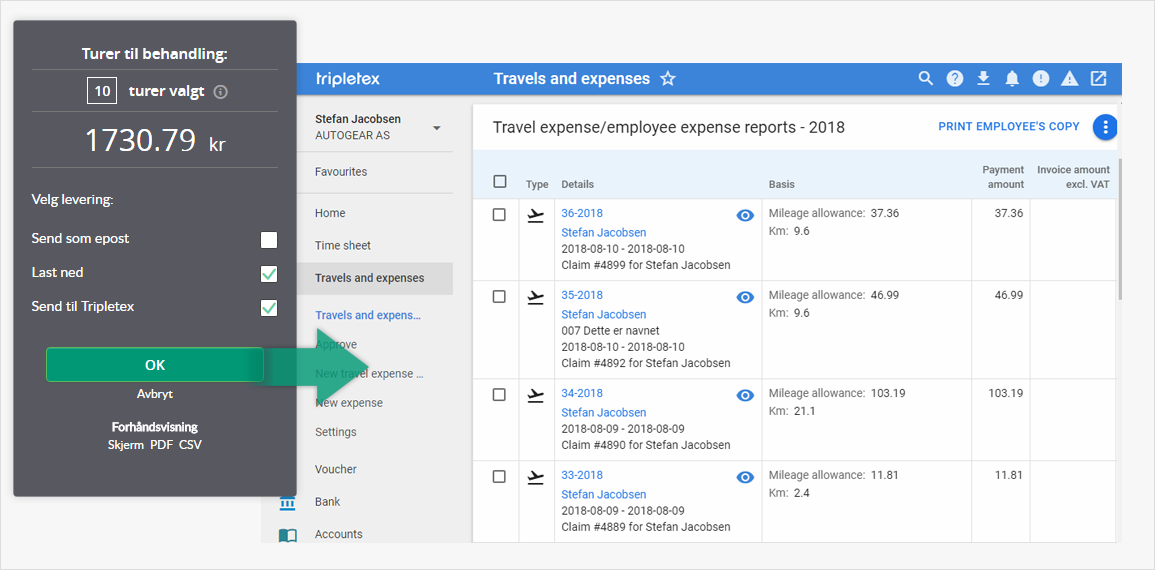The height and width of the screenshot is (570, 1155).
Task: Open the blue three-dot more menu
Action: click(1104, 127)
